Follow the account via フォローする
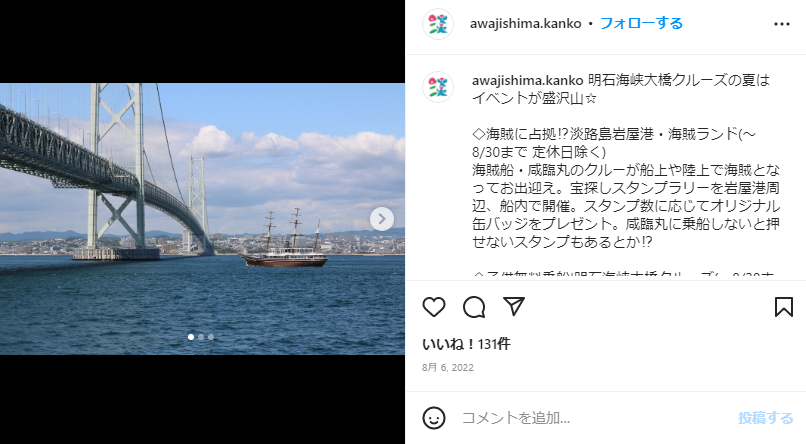Image resolution: width=806 pixels, height=444 pixels. tap(641, 23)
